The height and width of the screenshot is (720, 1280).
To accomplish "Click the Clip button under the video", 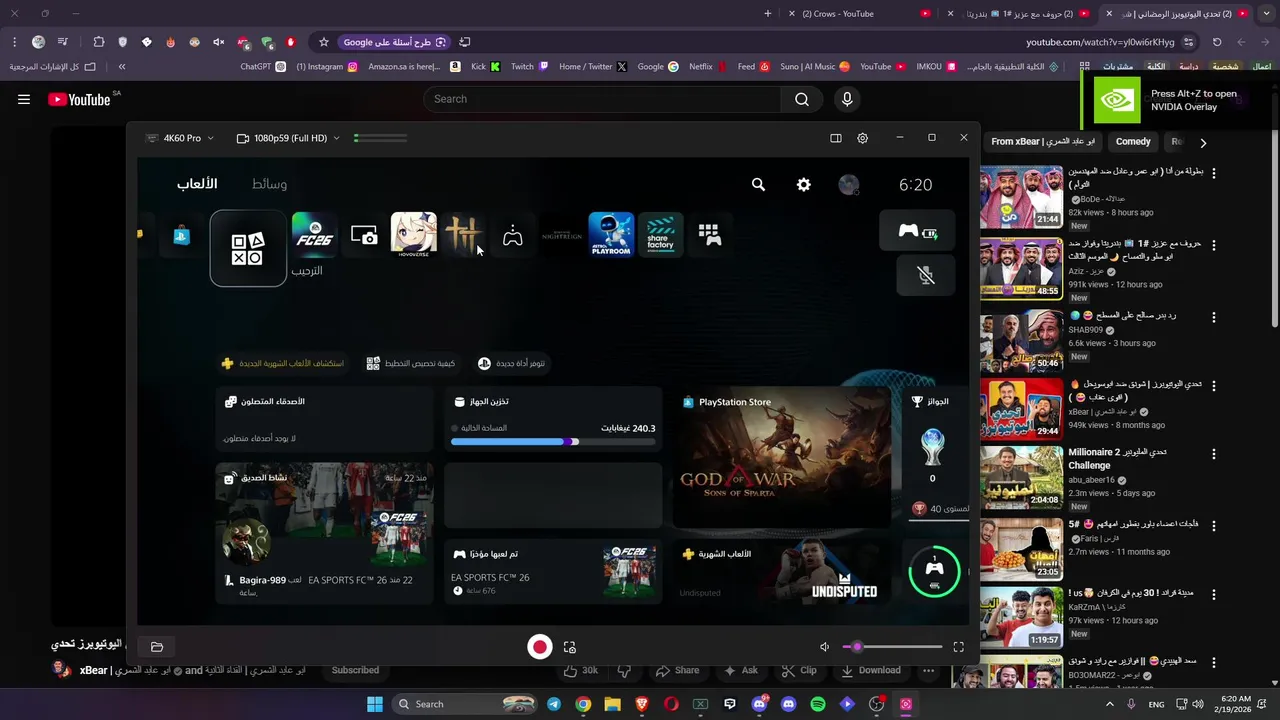I will pyautogui.click(x=800, y=670).
